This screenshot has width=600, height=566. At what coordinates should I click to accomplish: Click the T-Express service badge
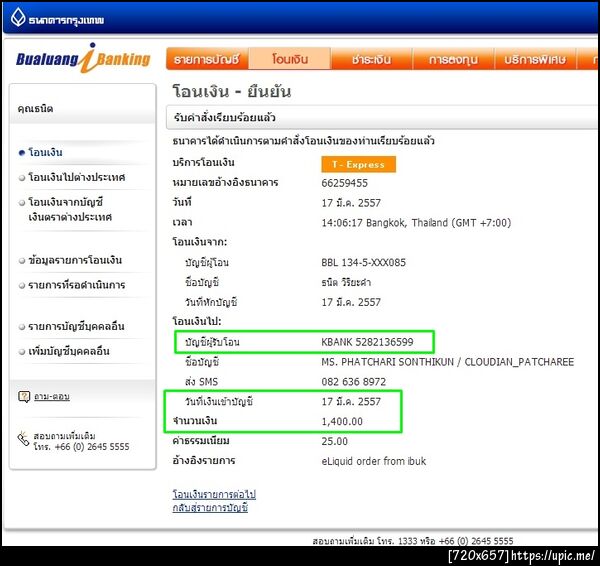pyautogui.click(x=359, y=164)
